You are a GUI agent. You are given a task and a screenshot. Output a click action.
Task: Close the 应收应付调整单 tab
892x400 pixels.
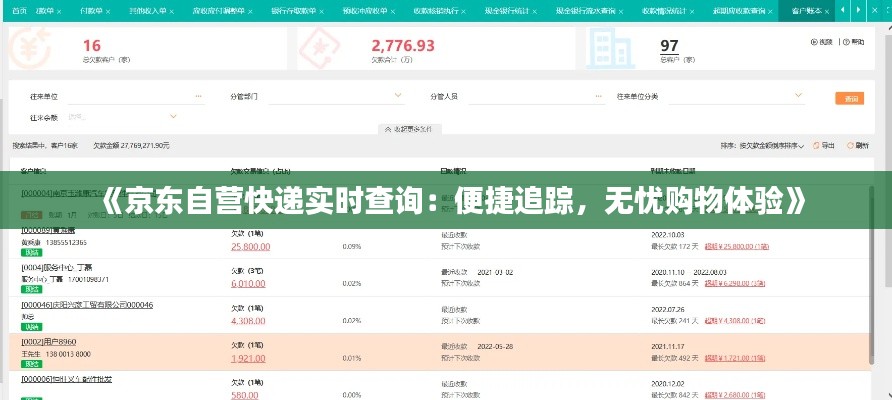click(251, 11)
